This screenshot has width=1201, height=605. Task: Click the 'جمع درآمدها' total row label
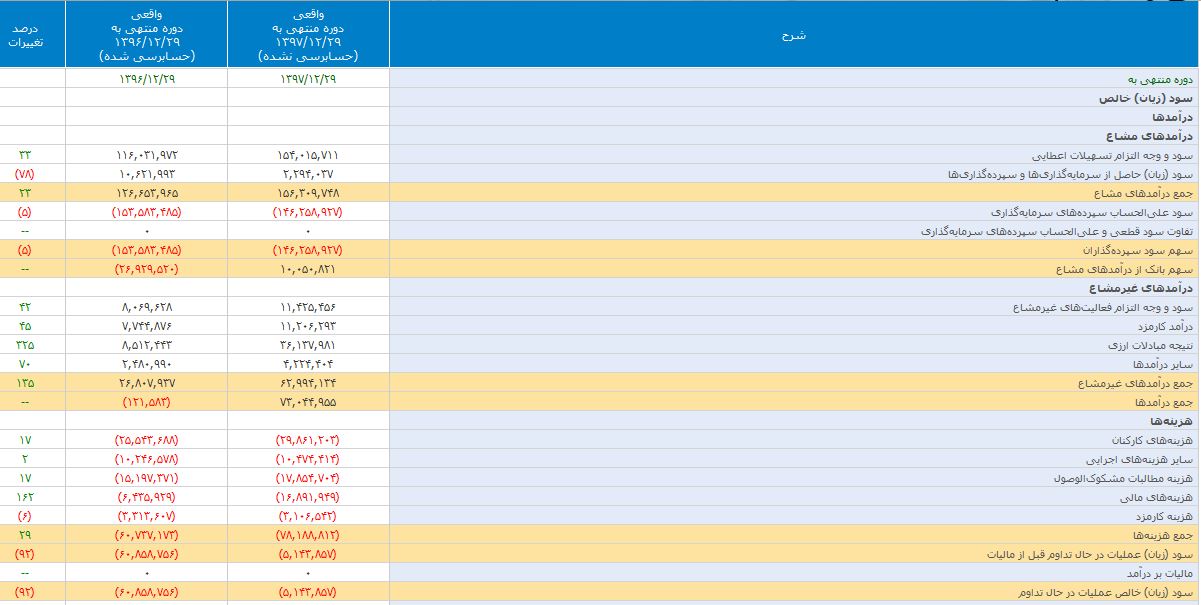pyautogui.click(x=1166, y=402)
